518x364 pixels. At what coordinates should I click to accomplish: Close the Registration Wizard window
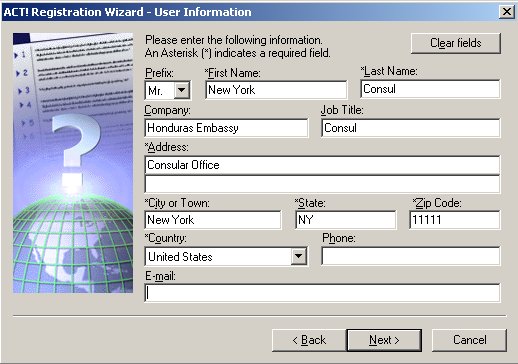click(507, 12)
